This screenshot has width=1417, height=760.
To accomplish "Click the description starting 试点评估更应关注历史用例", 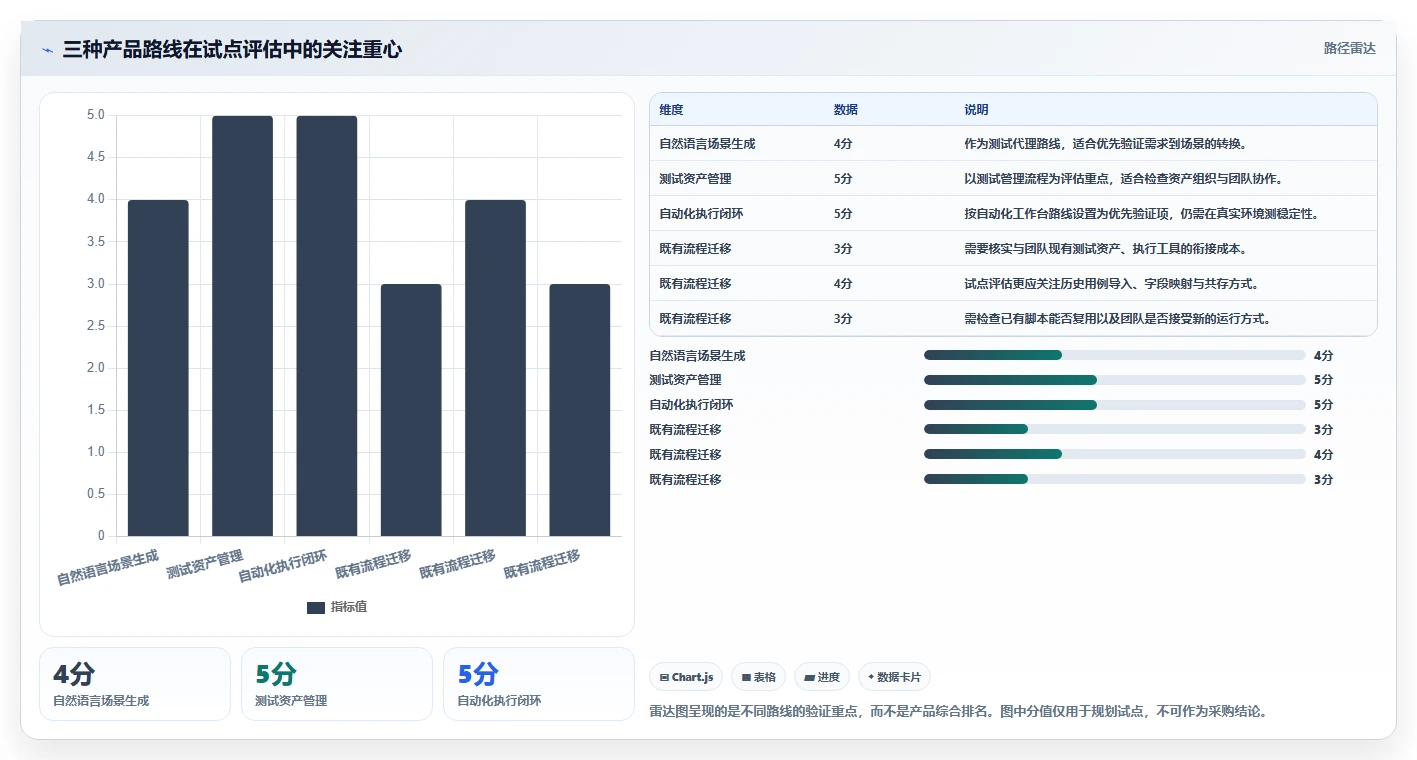I will point(1111,284).
